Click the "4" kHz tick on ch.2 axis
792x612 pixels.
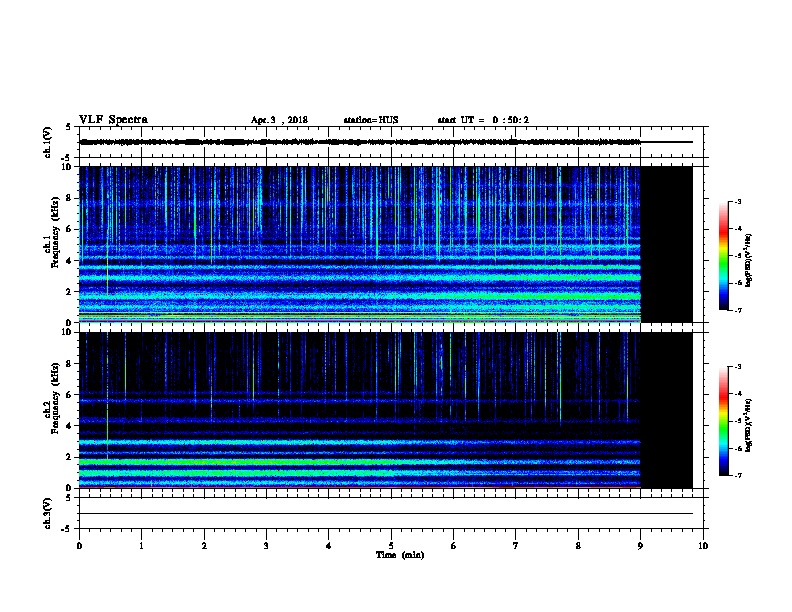click(x=70, y=426)
